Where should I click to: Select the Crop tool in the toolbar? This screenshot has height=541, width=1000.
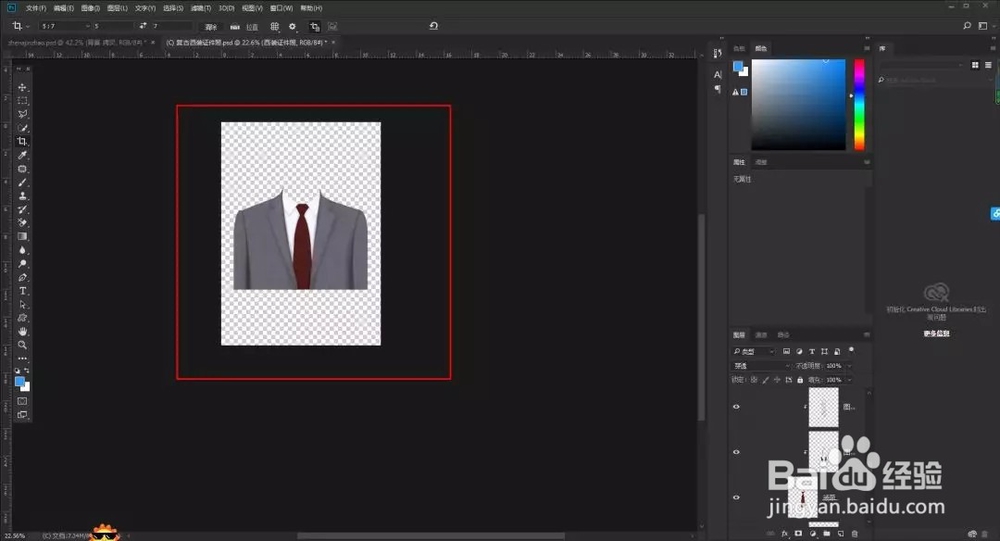pos(22,142)
